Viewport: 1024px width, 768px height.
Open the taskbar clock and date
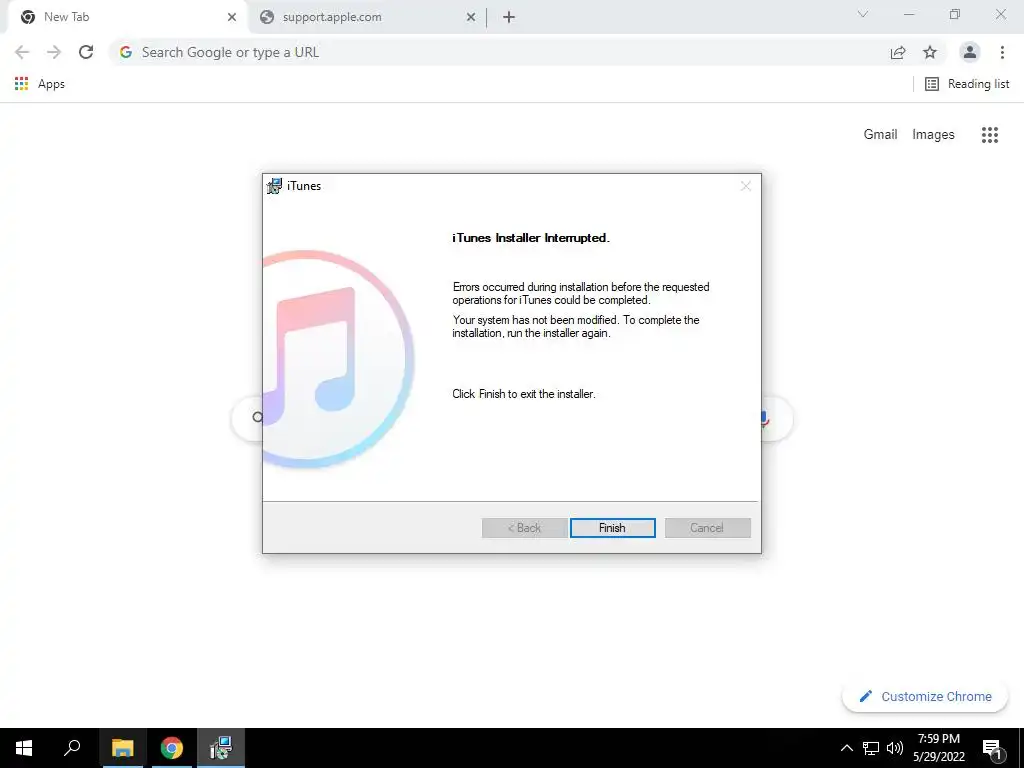[x=939, y=748]
